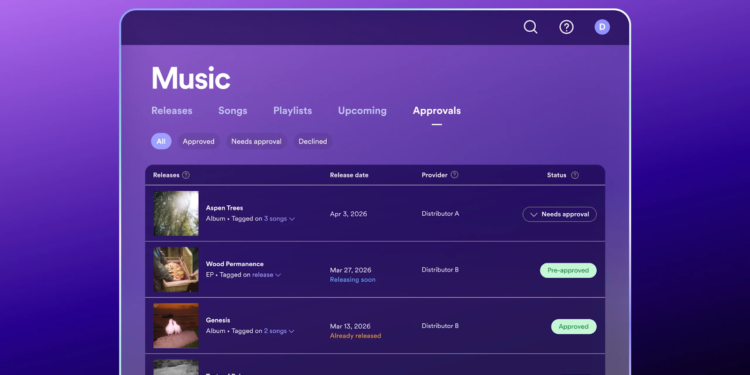Screen dimensions: 750x375
Task: Open search with the magnifier icon
Action: tap(530, 27)
